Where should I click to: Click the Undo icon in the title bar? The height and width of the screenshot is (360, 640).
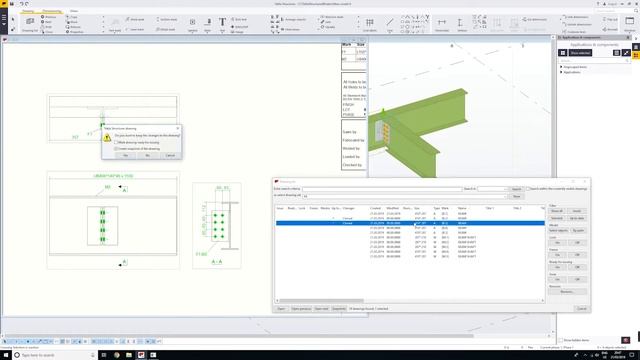(x=21, y=4)
